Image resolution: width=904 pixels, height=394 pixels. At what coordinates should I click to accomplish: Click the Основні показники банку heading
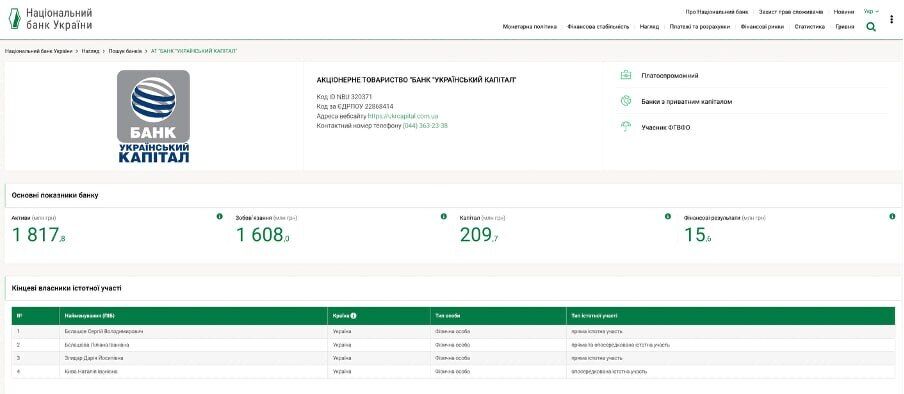point(55,195)
